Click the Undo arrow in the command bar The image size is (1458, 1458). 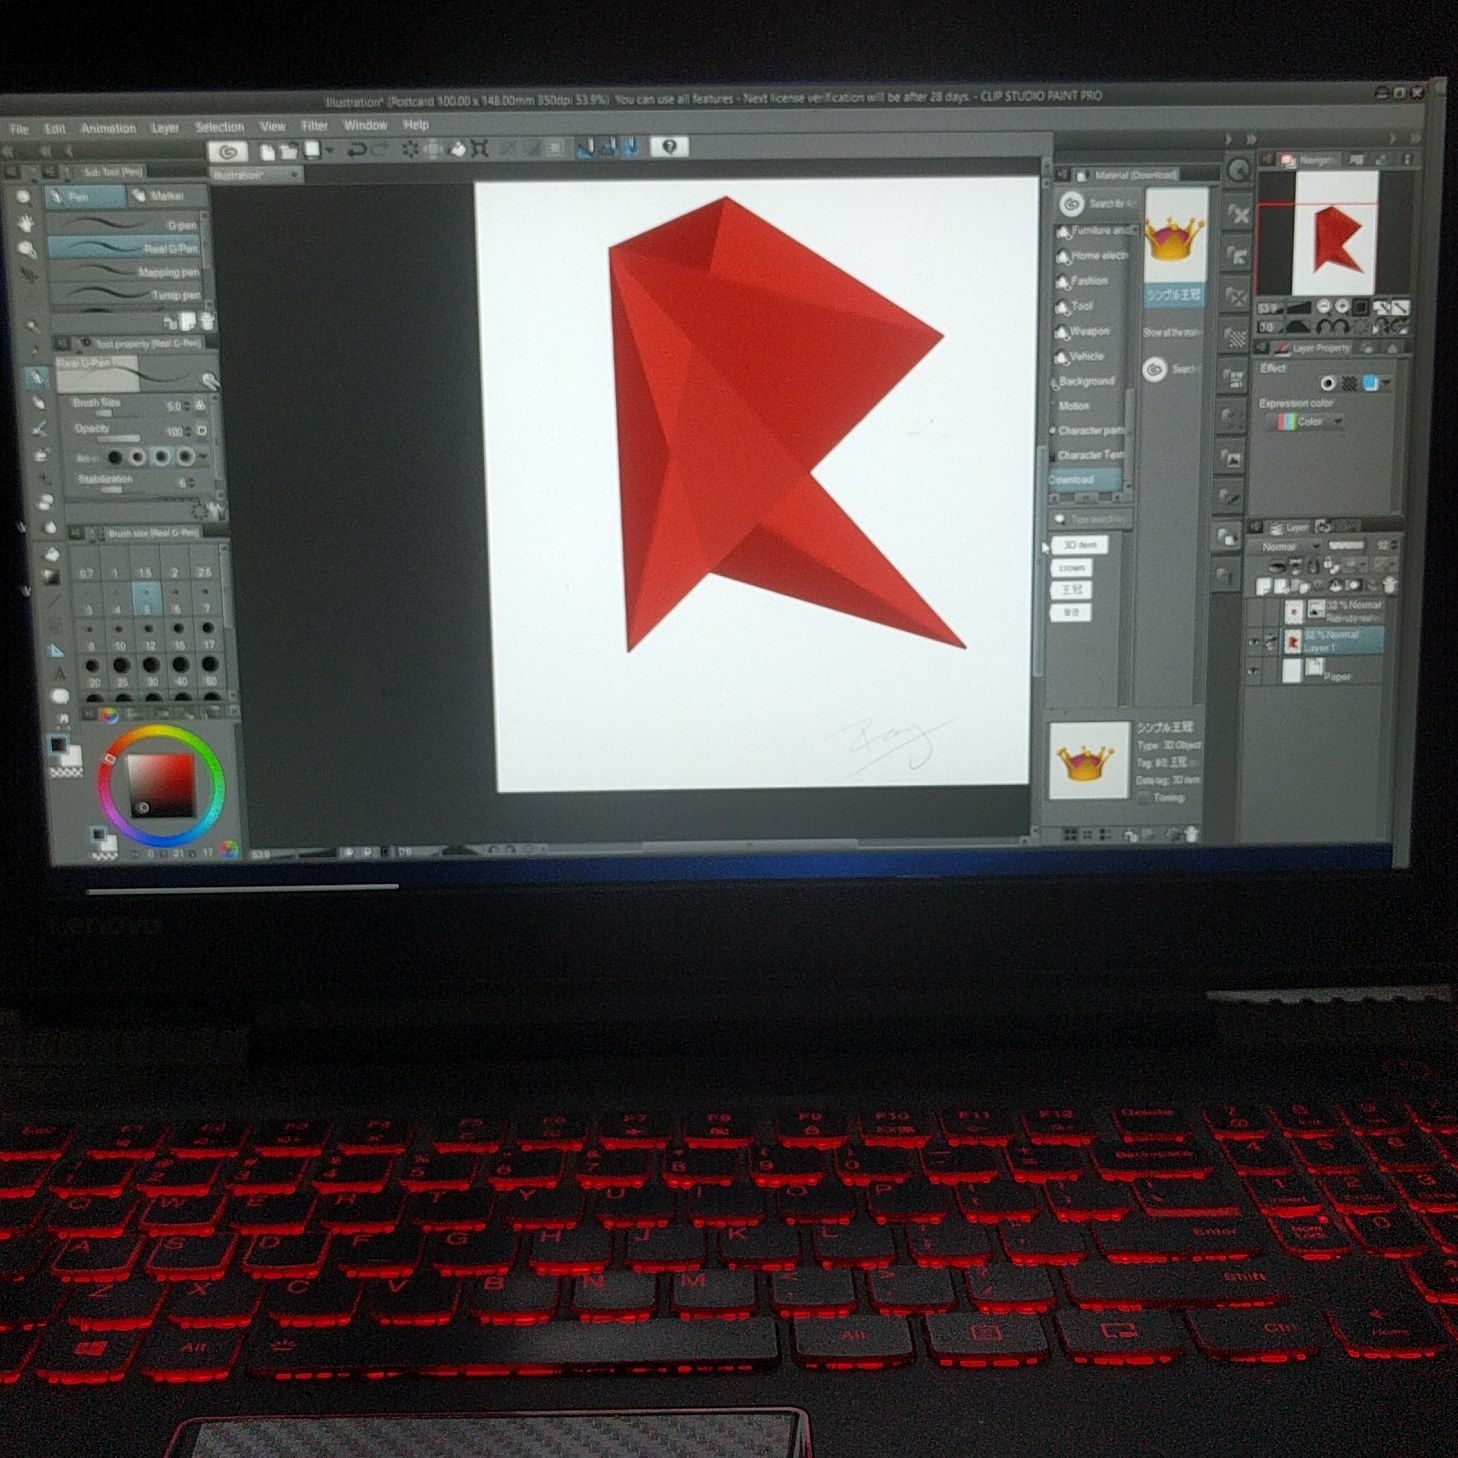[x=356, y=149]
